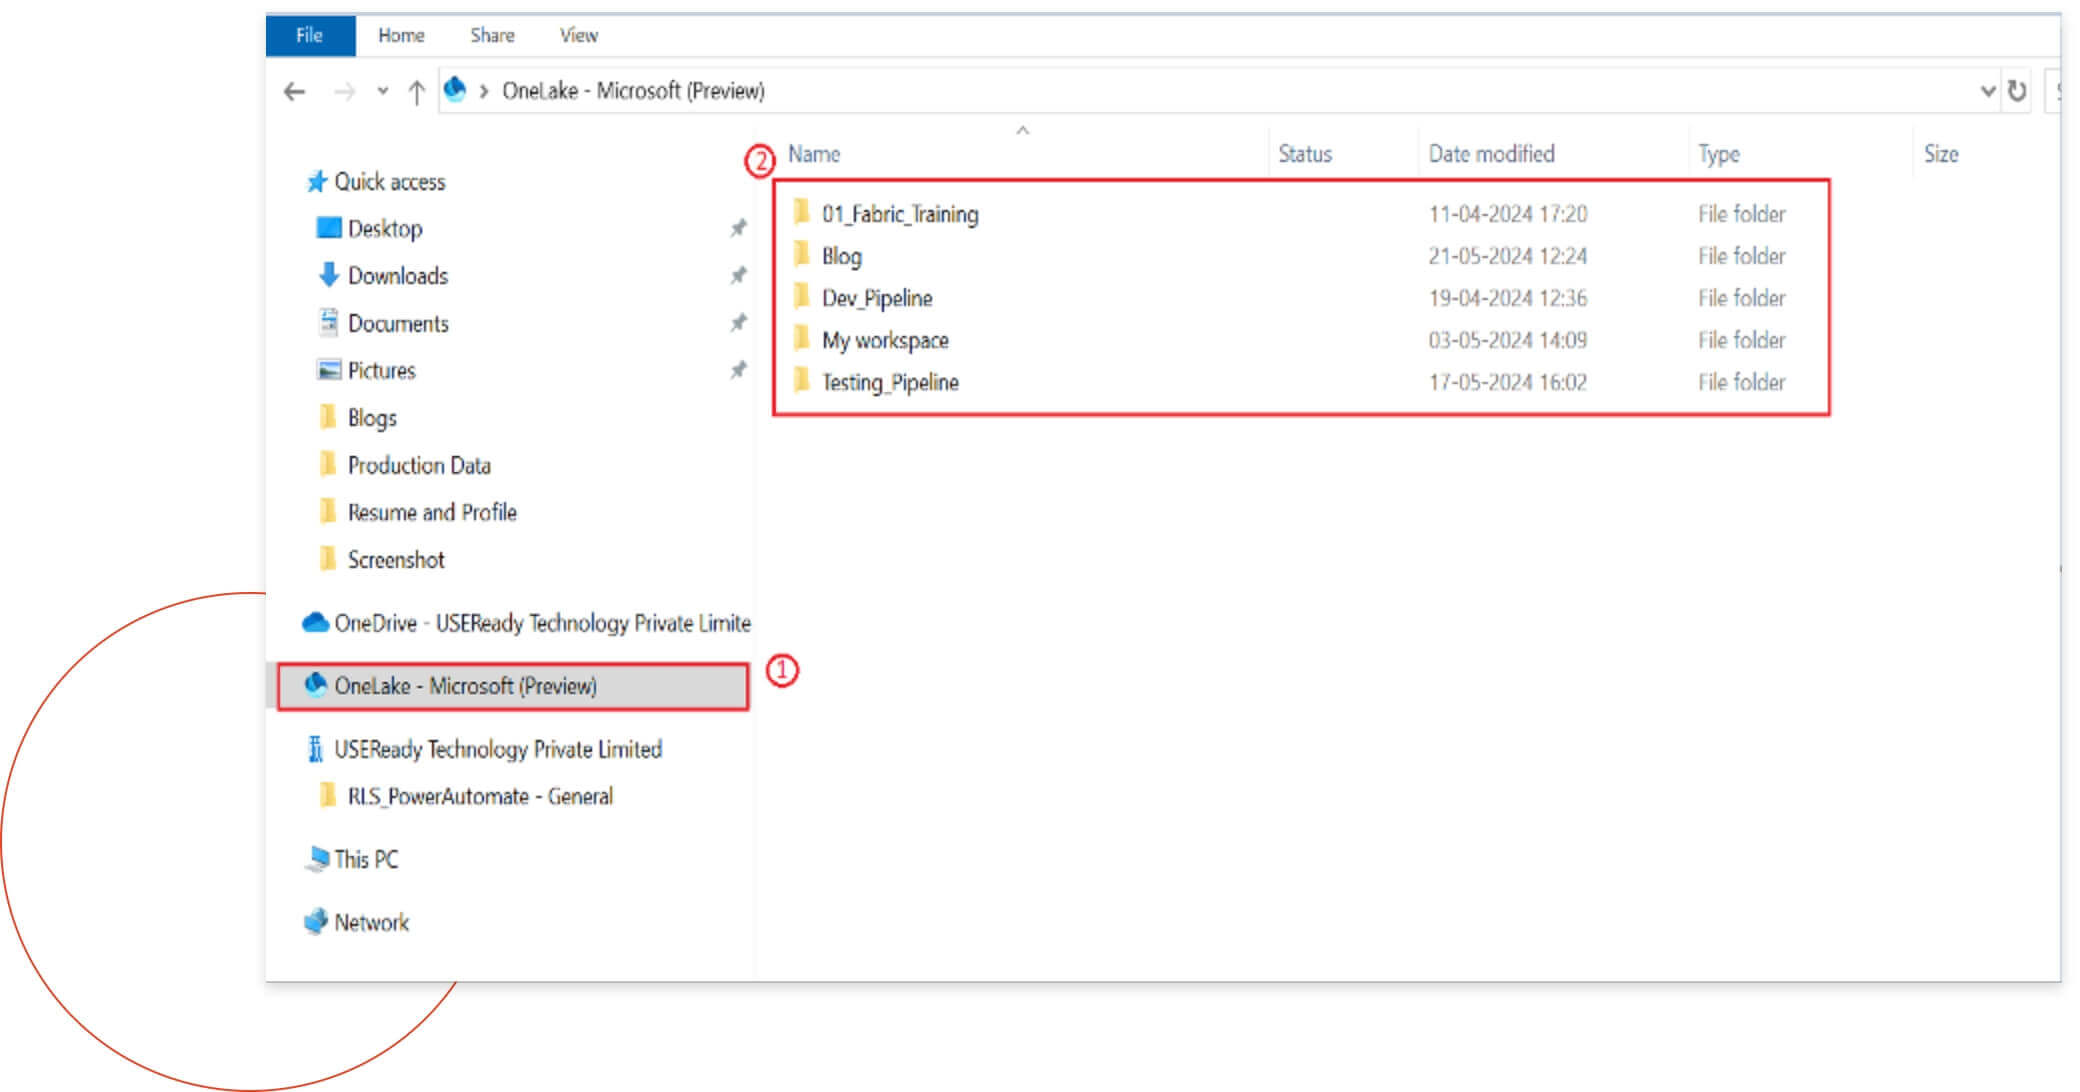Select the Testing_Pipeline folder icon
Viewport: 2080px width, 1092px height.
pyautogui.click(x=801, y=380)
